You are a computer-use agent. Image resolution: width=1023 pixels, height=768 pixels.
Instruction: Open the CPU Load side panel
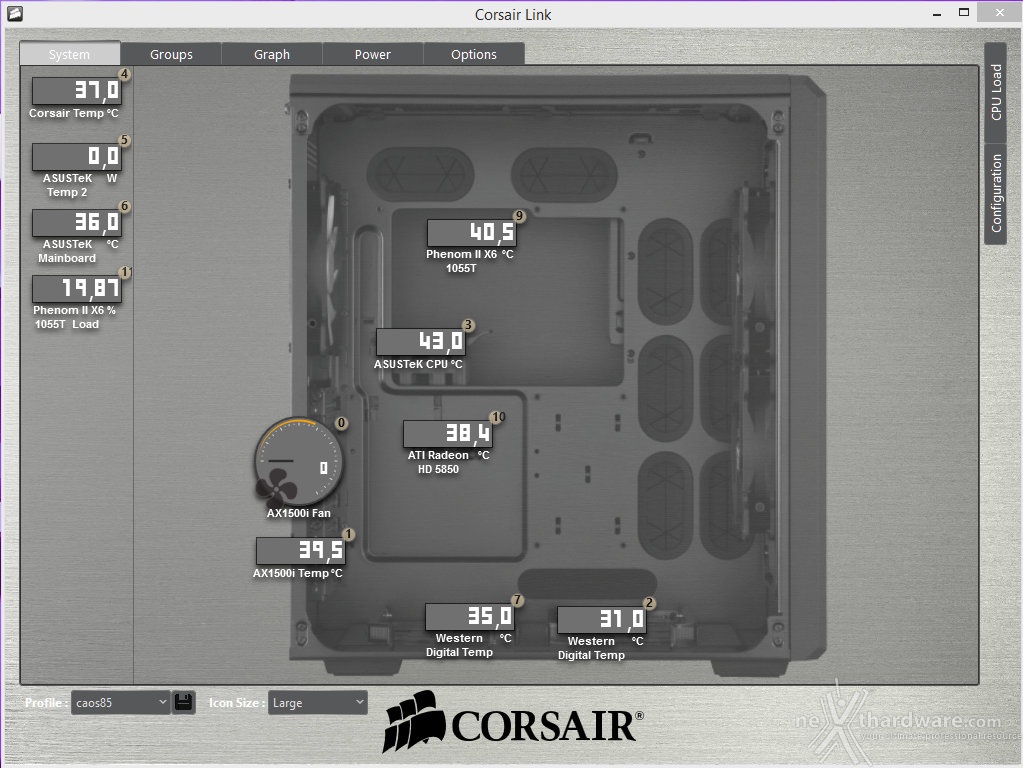click(996, 93)
